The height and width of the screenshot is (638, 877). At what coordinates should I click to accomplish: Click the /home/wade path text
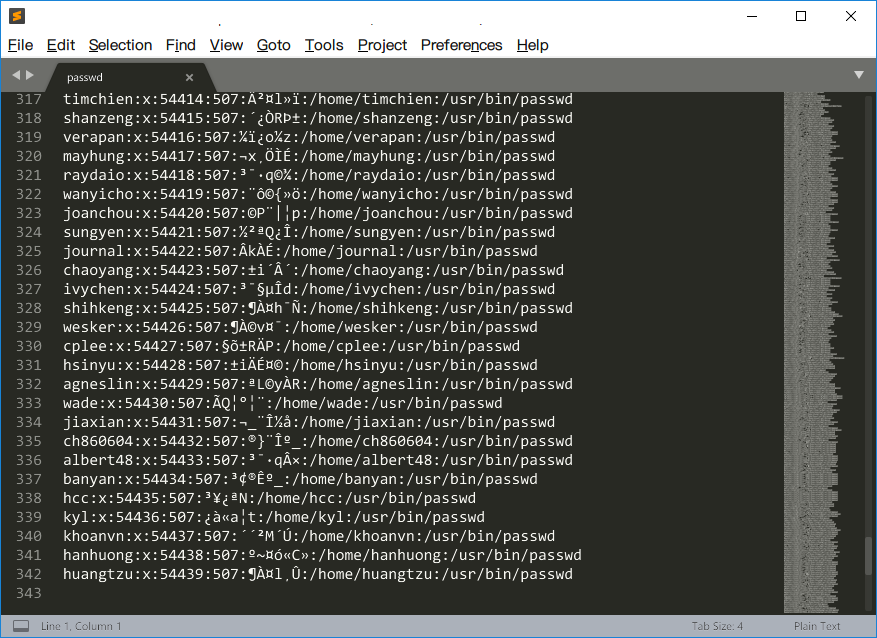(x=320, y=403)
